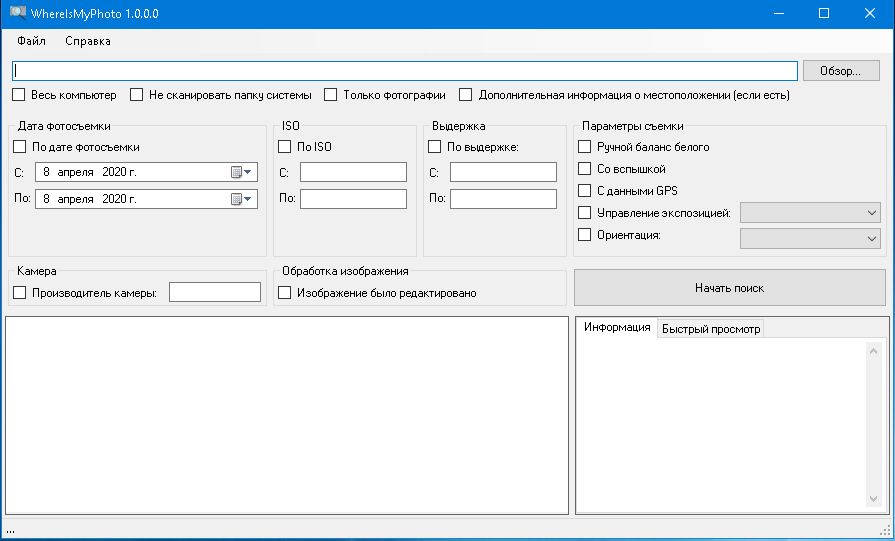Open the Файл menu
The width and height of the screenshot is (895, 541).
click(31, 41)
